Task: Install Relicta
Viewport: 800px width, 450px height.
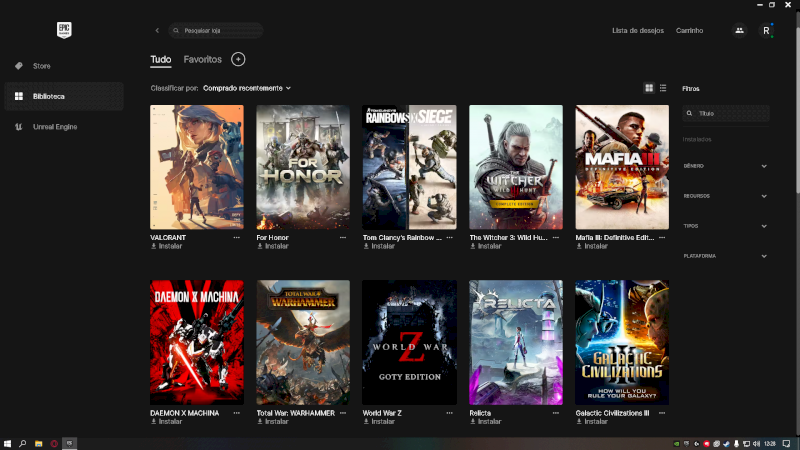Action: (x=486, y=422)
